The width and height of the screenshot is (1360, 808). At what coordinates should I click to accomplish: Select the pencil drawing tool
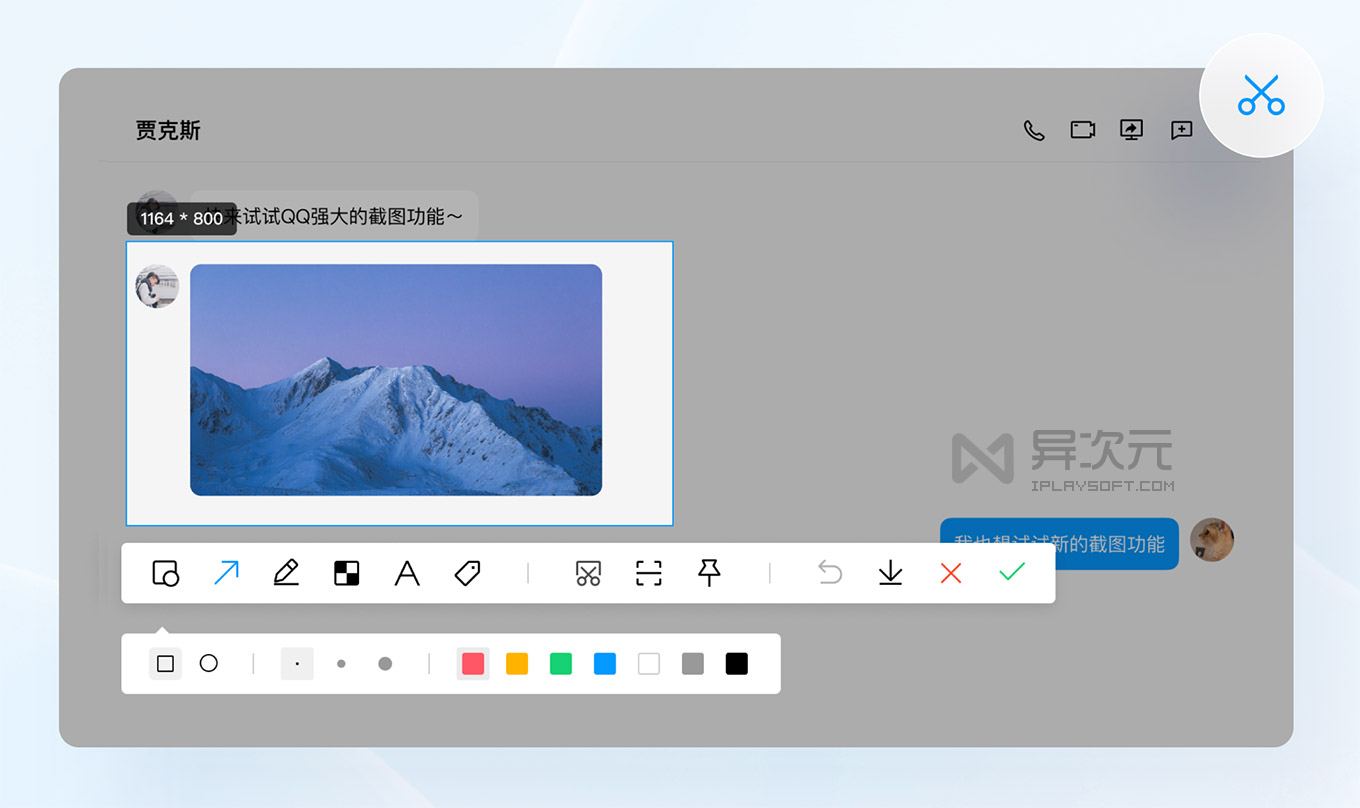pos(286,573)
